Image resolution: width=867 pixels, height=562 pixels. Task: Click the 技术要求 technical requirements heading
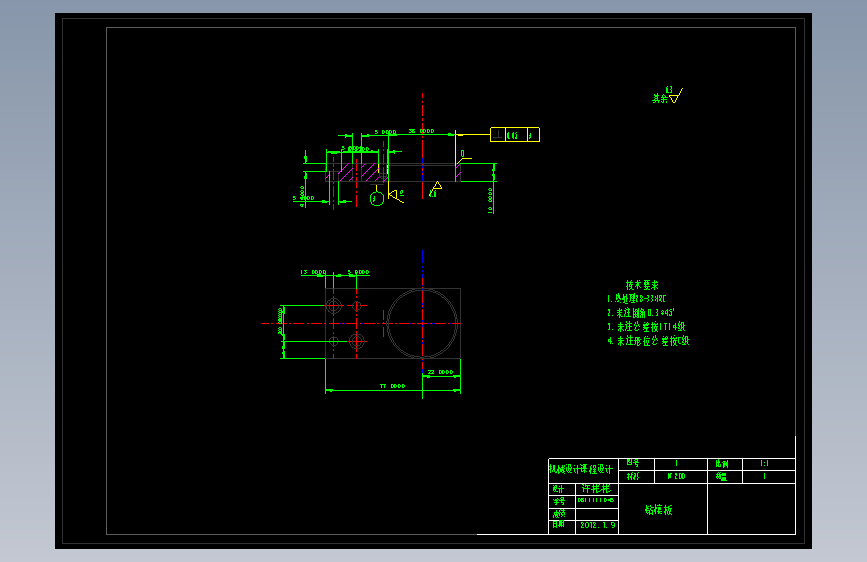642,285
